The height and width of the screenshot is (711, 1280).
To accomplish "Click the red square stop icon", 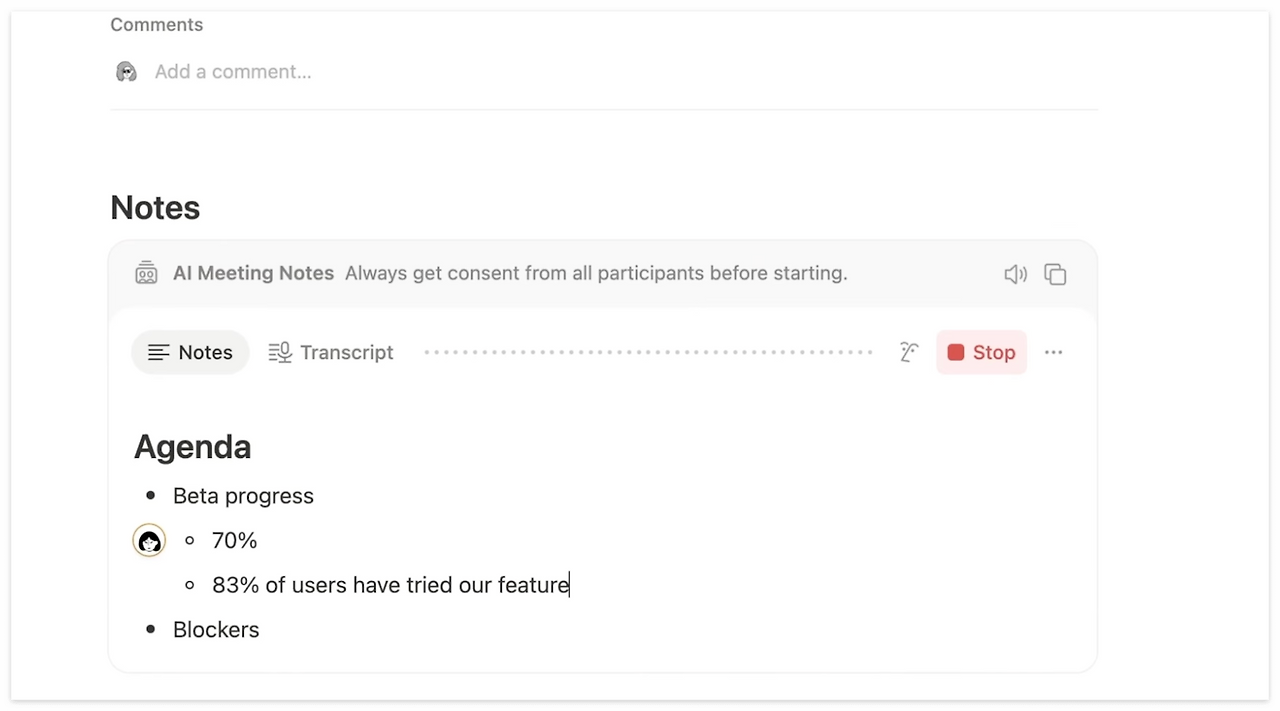I will point(956,352).
